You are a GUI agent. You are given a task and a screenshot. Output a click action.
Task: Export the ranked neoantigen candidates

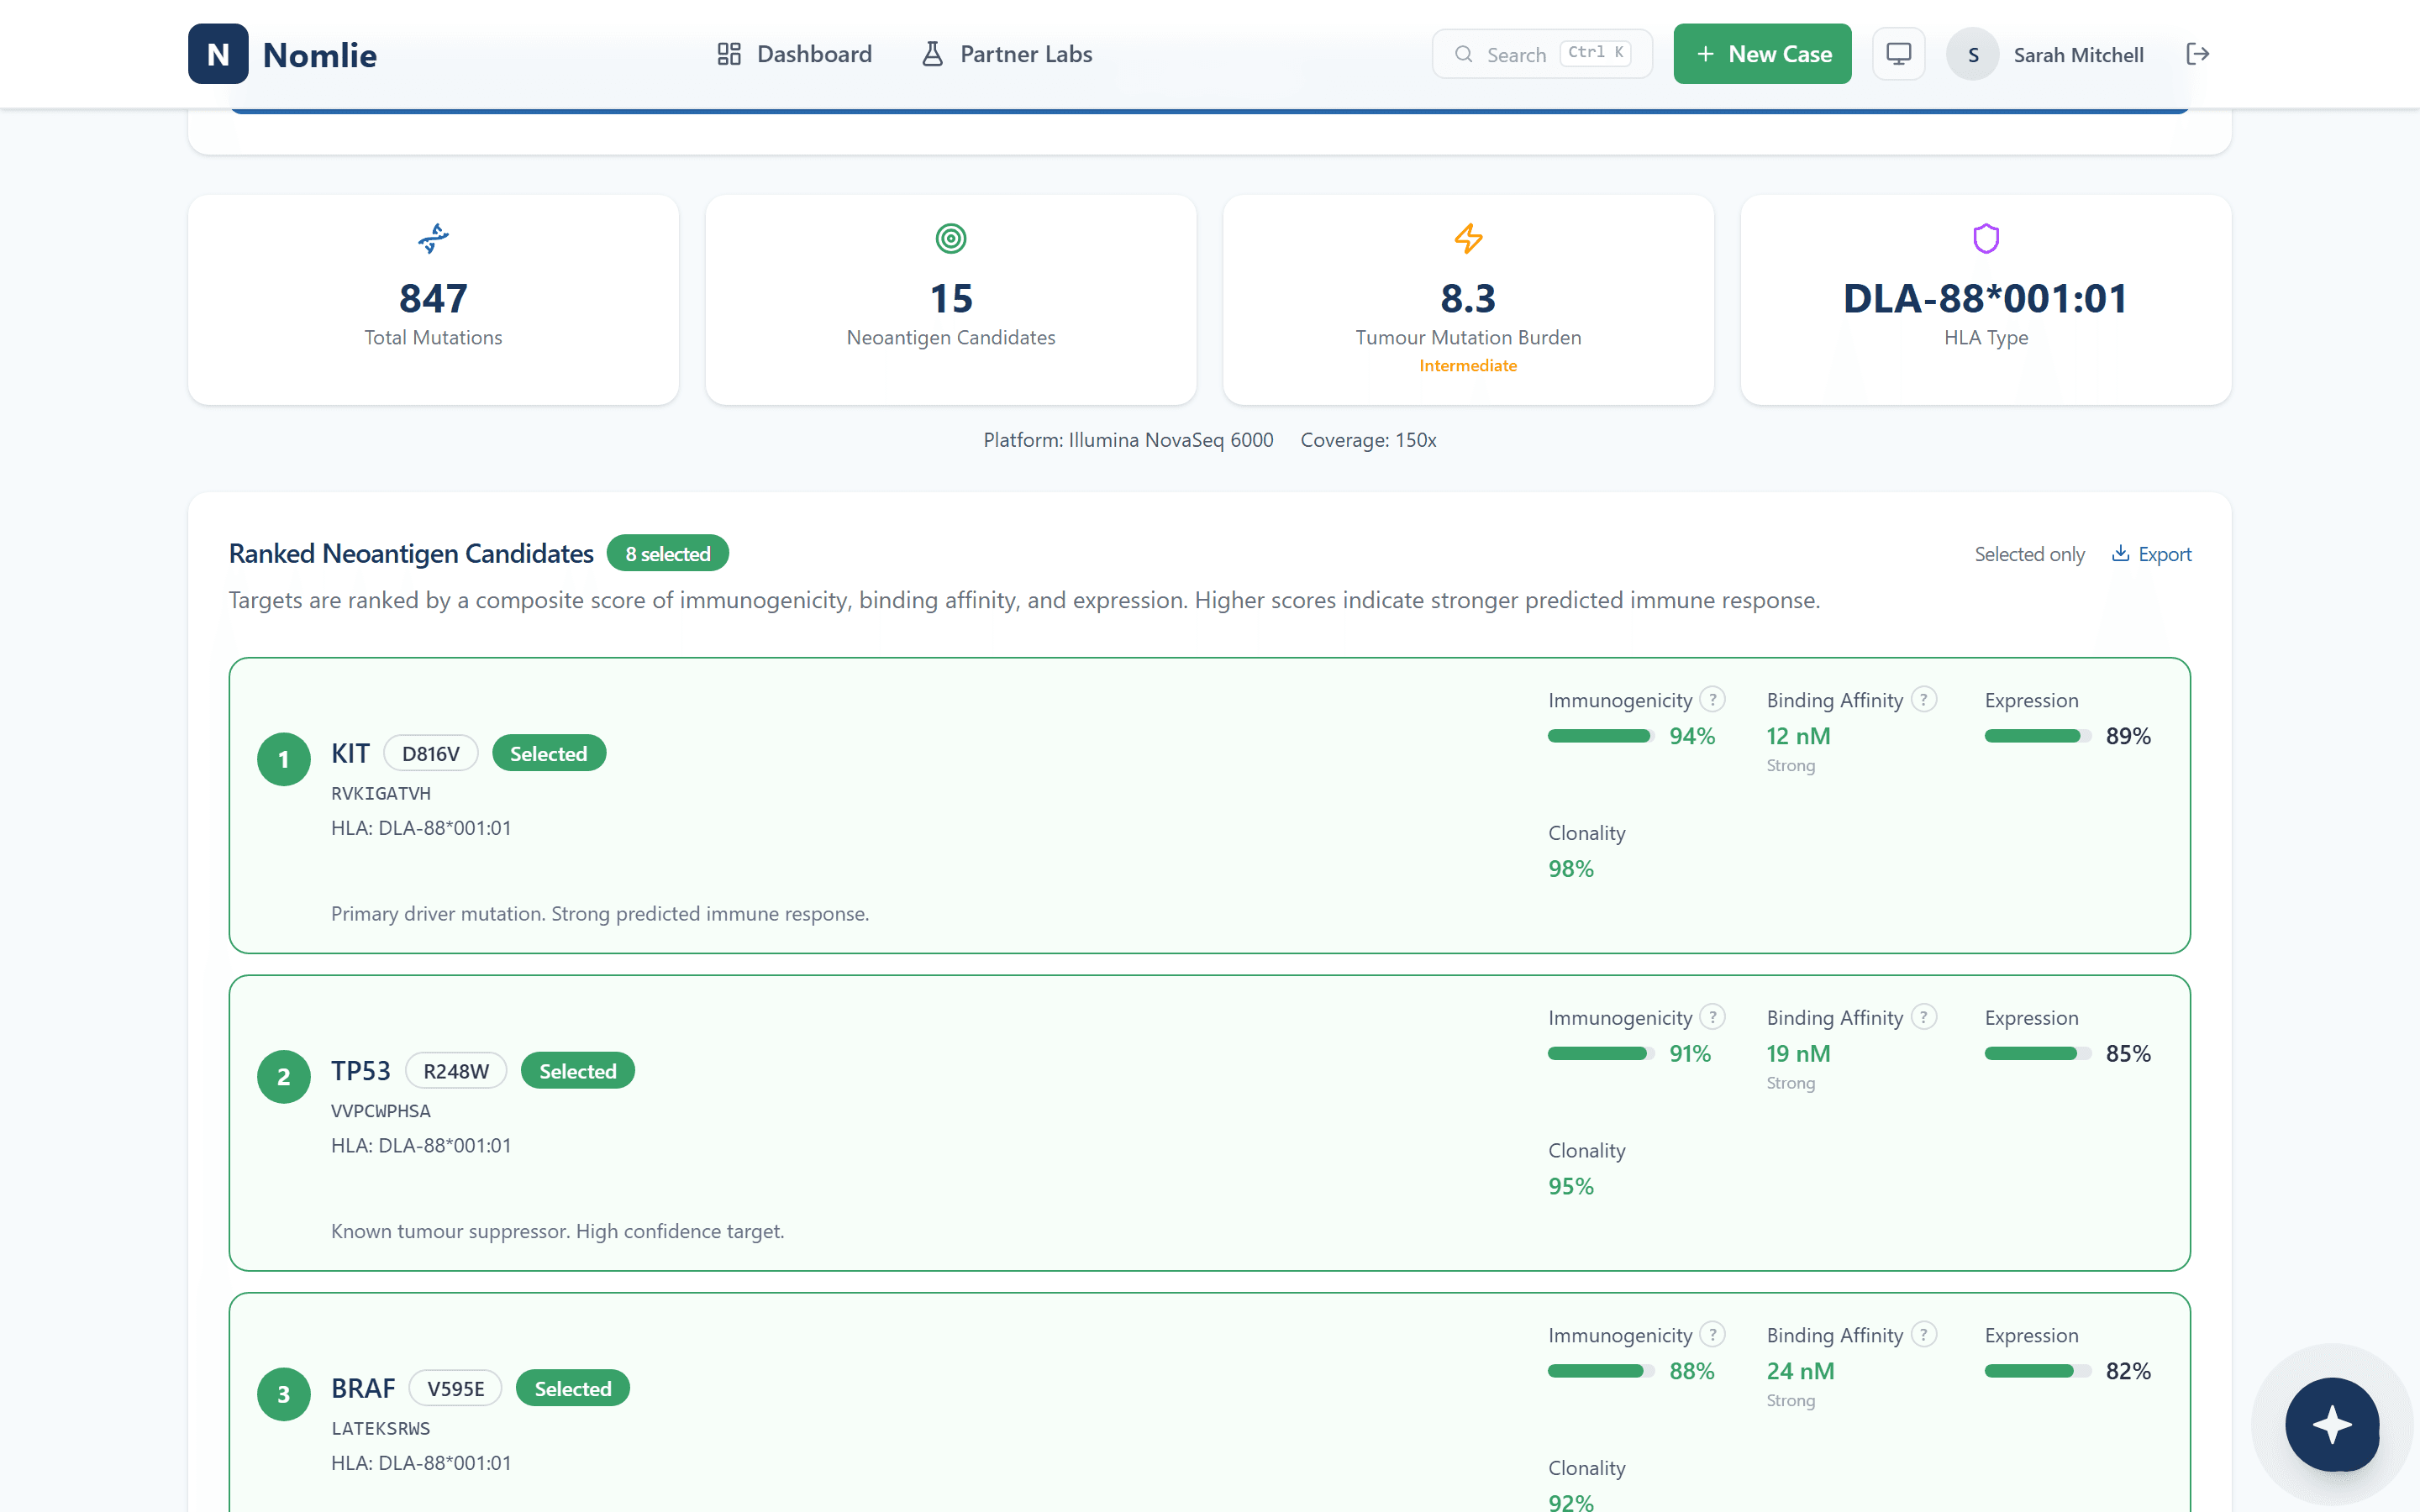(x=2151, y=554)
